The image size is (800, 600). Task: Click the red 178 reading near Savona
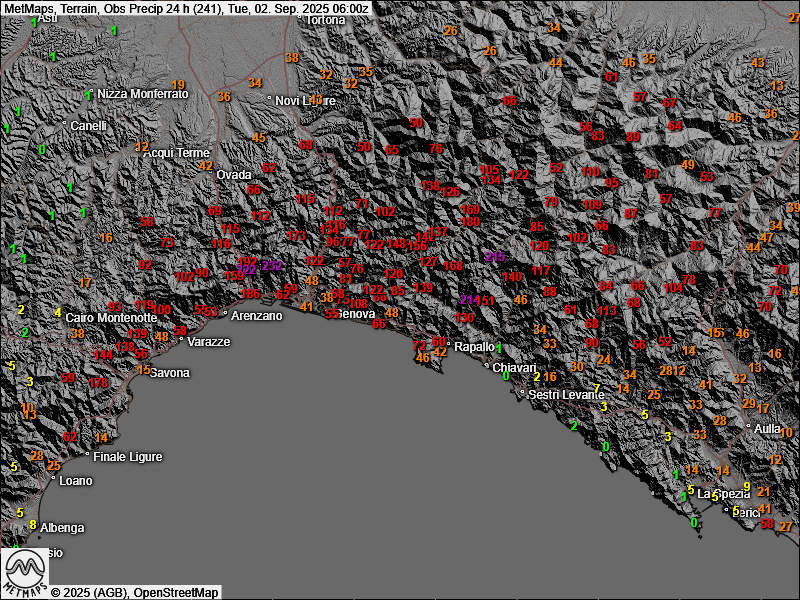pos(98,382)
